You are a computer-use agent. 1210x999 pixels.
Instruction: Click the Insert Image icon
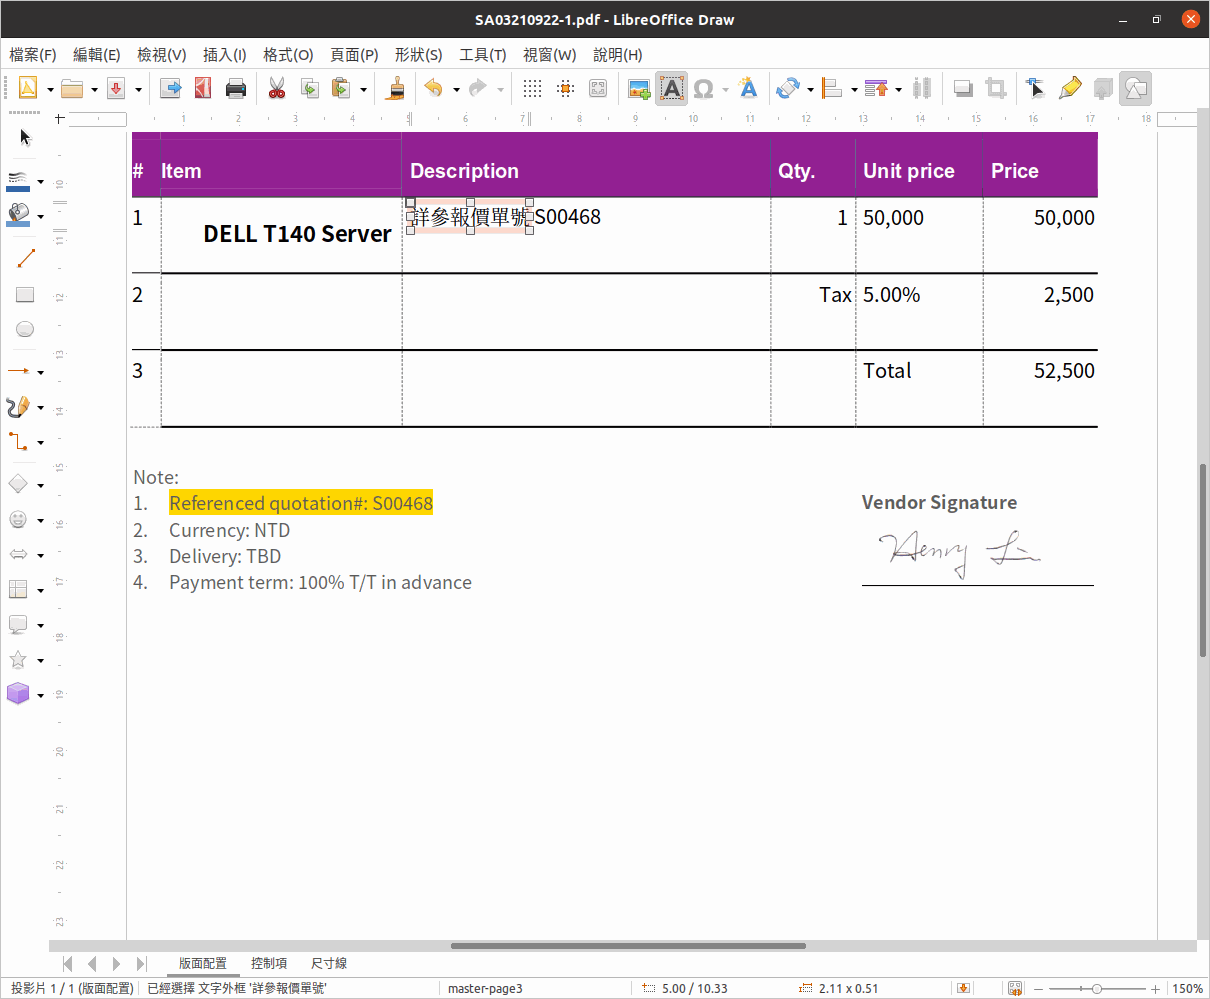point(639,89)
